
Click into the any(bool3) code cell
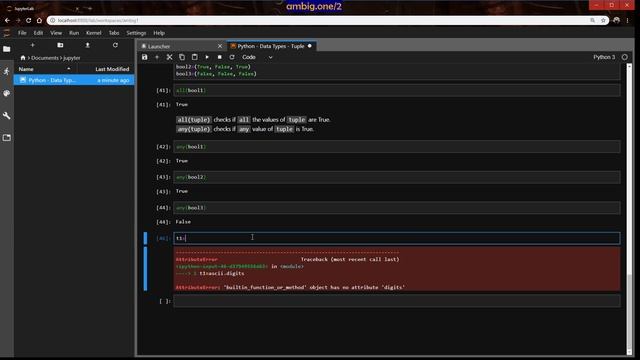point(397,208)
